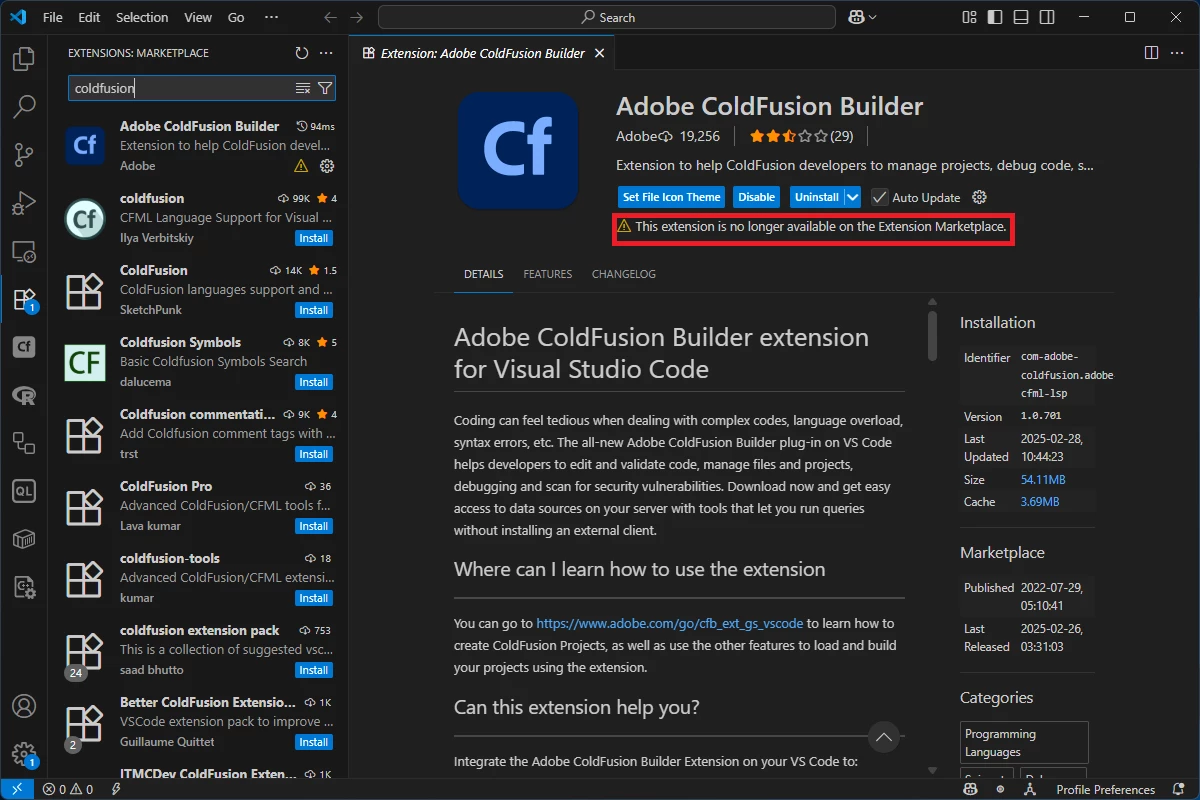Click the 3.69MB cache link
The height and width of the screenshot is (800, 1200).
coord(1039,502)
